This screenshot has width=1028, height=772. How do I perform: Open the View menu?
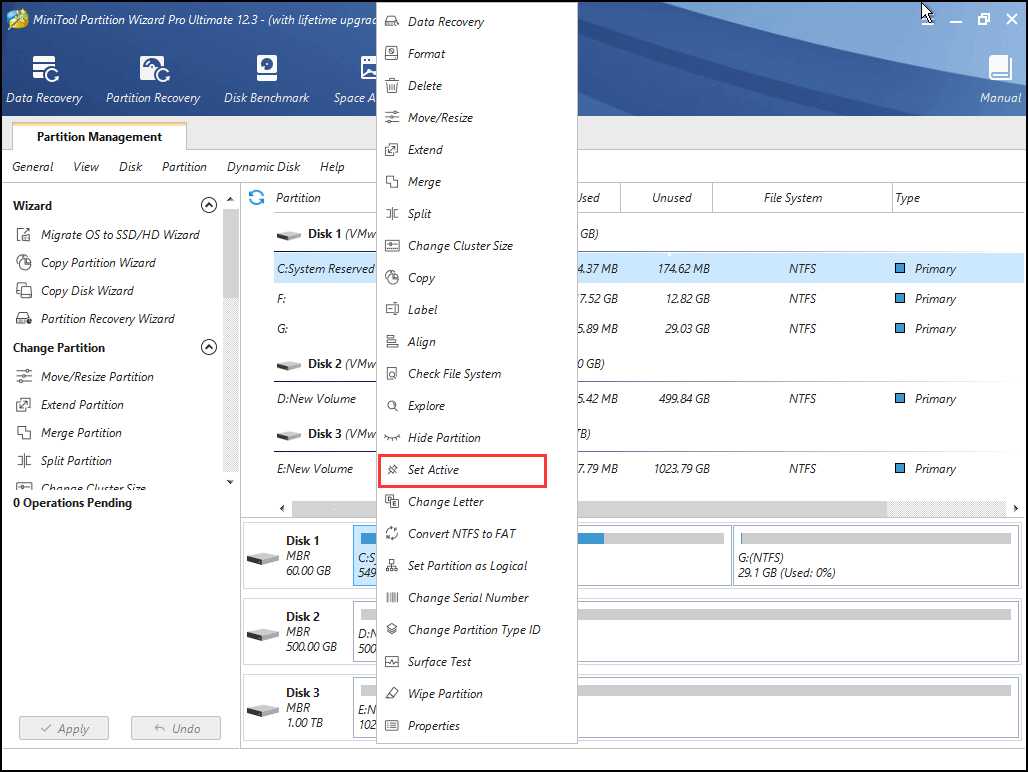tap(86, 166)
